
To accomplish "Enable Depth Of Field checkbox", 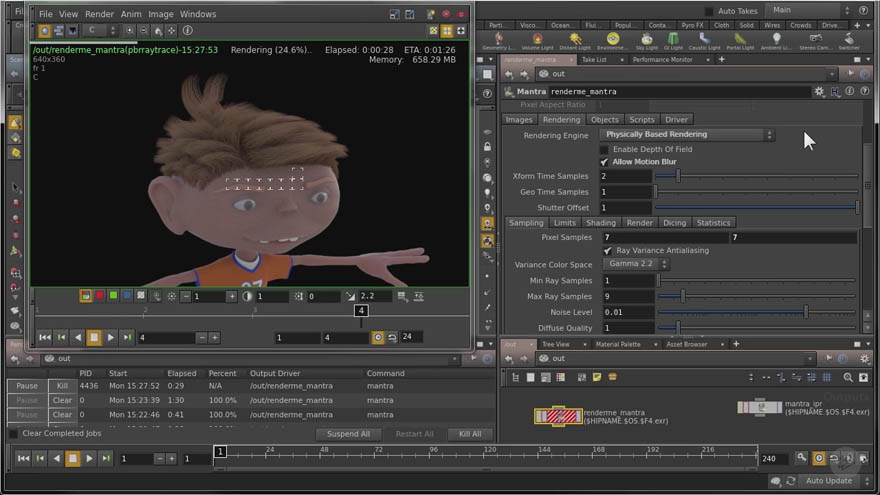I will (604, 149).
